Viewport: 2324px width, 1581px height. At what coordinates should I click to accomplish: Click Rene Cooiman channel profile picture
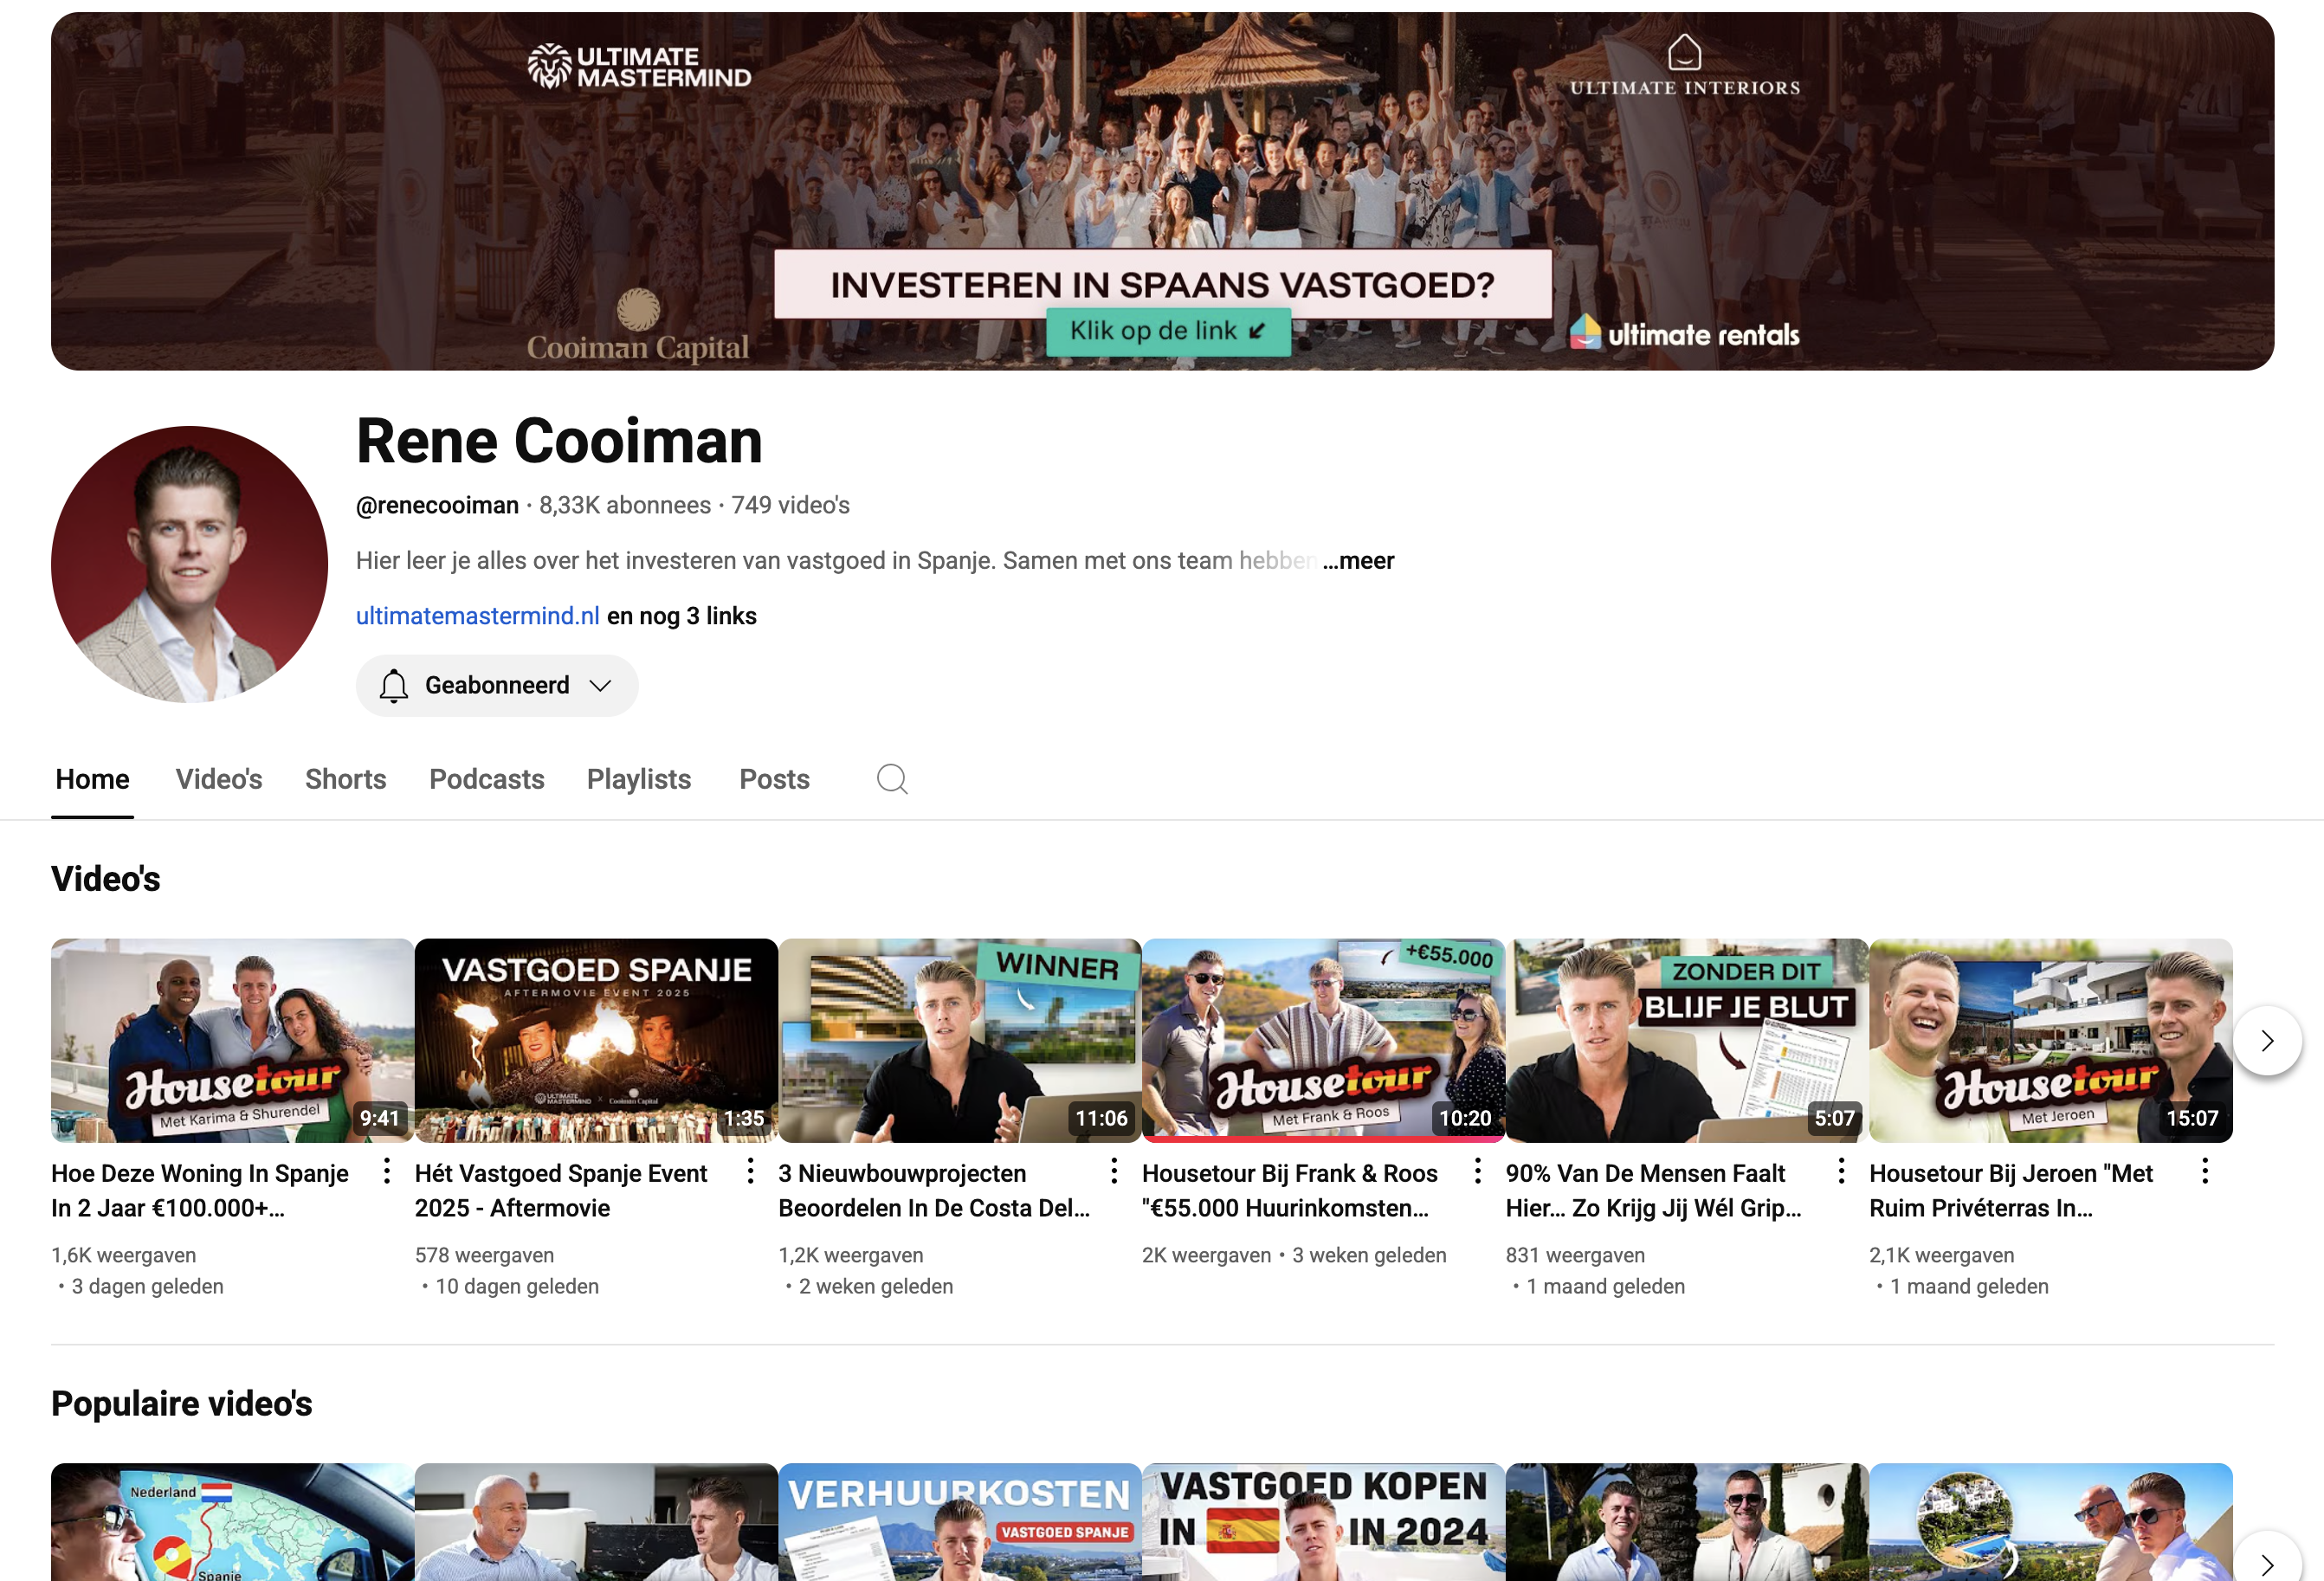(189, 565)
